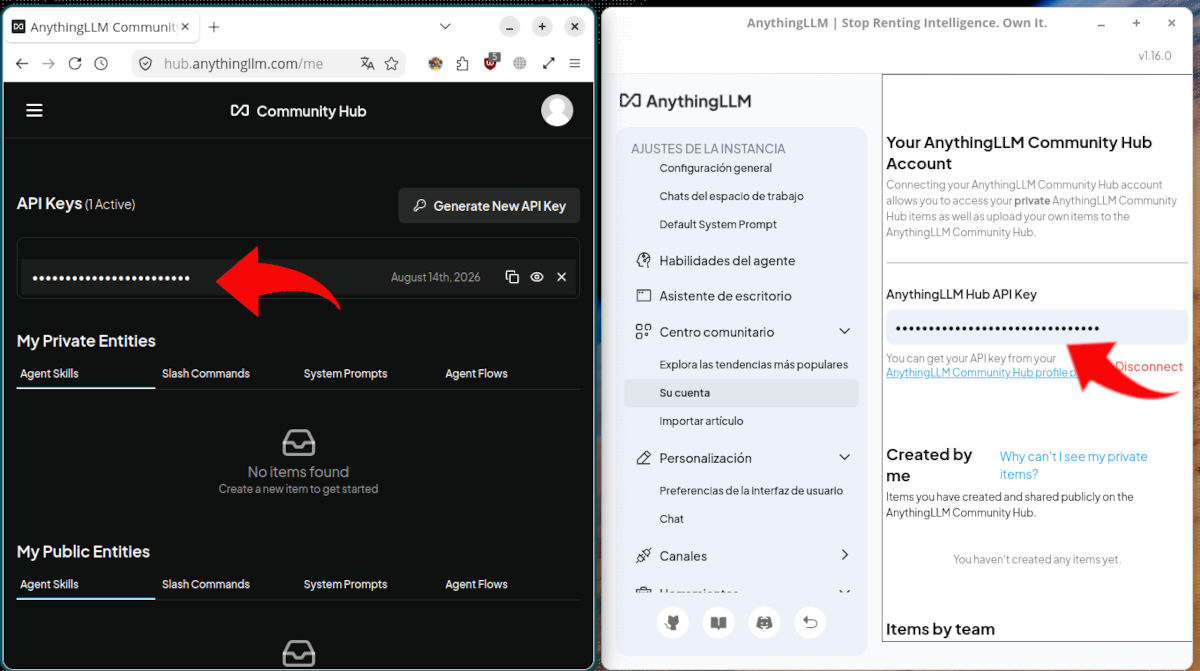Open the Discord icon in sidebar footer
Screen dimensions: 1200x671
pyautogui.click(x=764, y=623)
